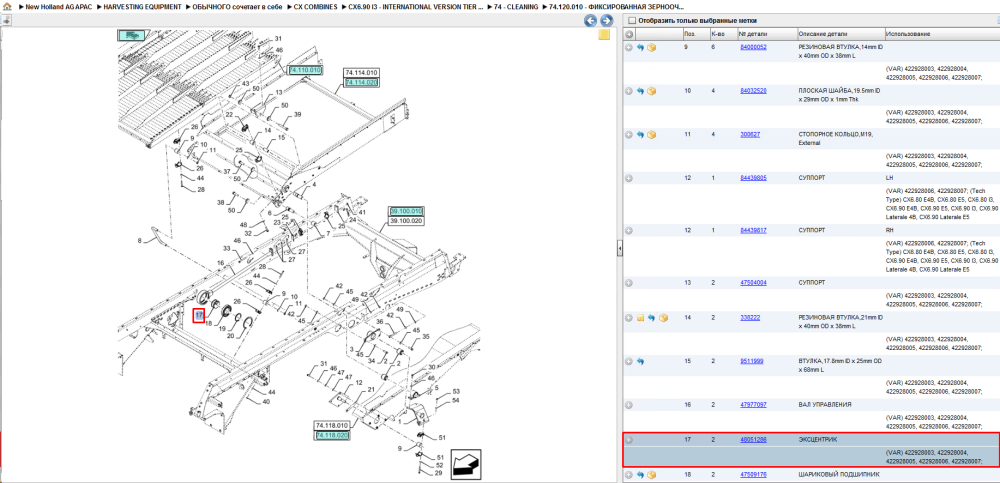Go to the home page icon
The height and width of the screenshot is (483, 1000).
pyautogui.click(x=7, y=6)
